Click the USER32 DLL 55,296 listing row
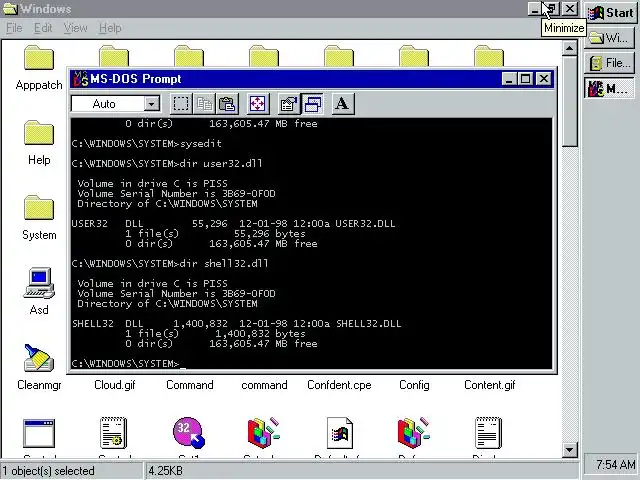 (x=233, y=224)
